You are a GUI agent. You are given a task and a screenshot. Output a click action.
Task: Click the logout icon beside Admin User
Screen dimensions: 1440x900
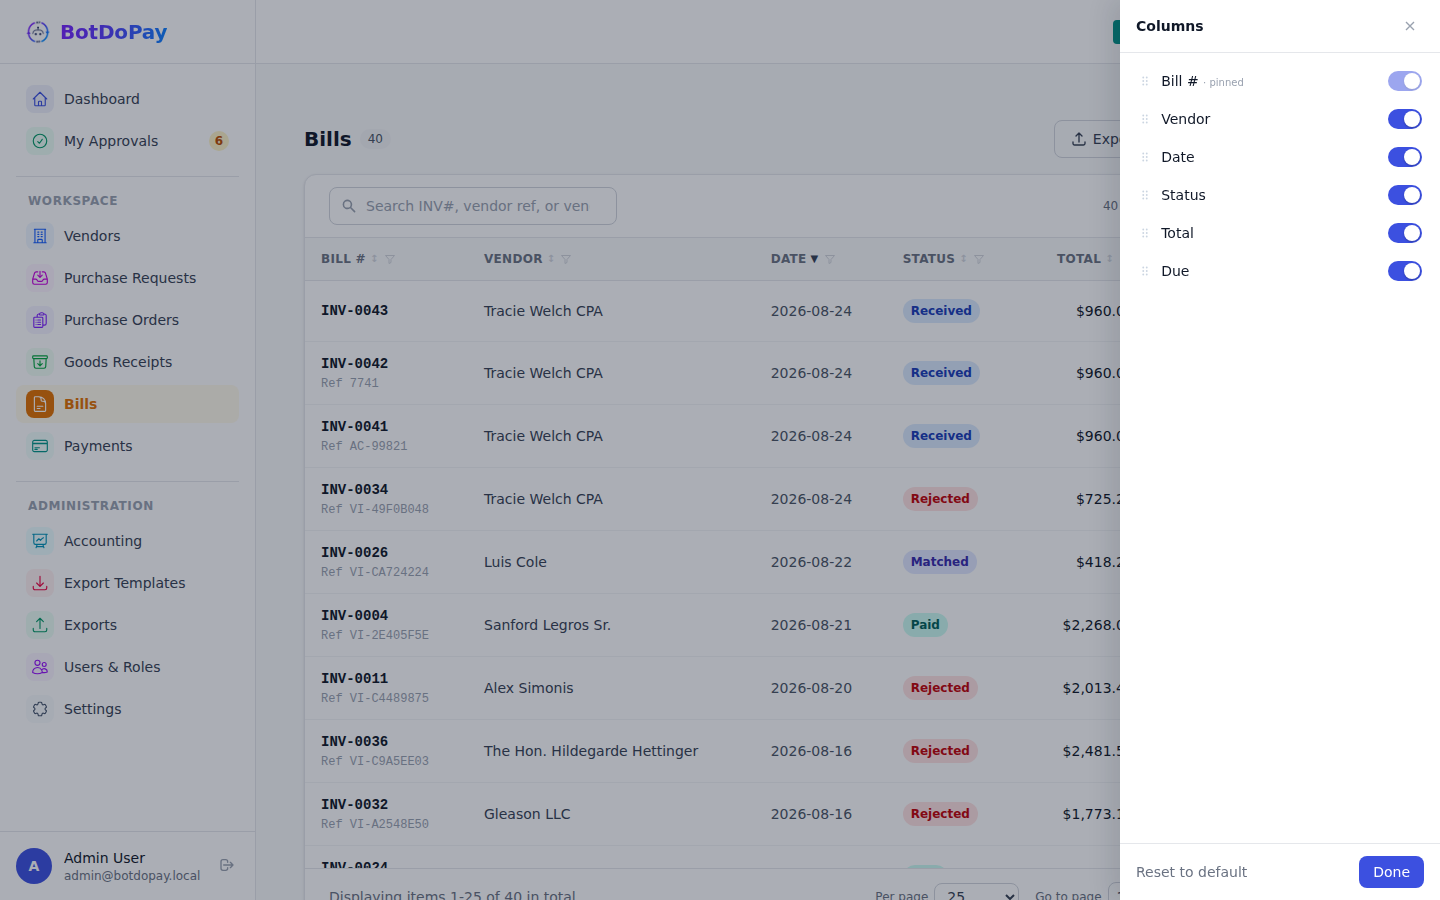(x=227, y=865)
